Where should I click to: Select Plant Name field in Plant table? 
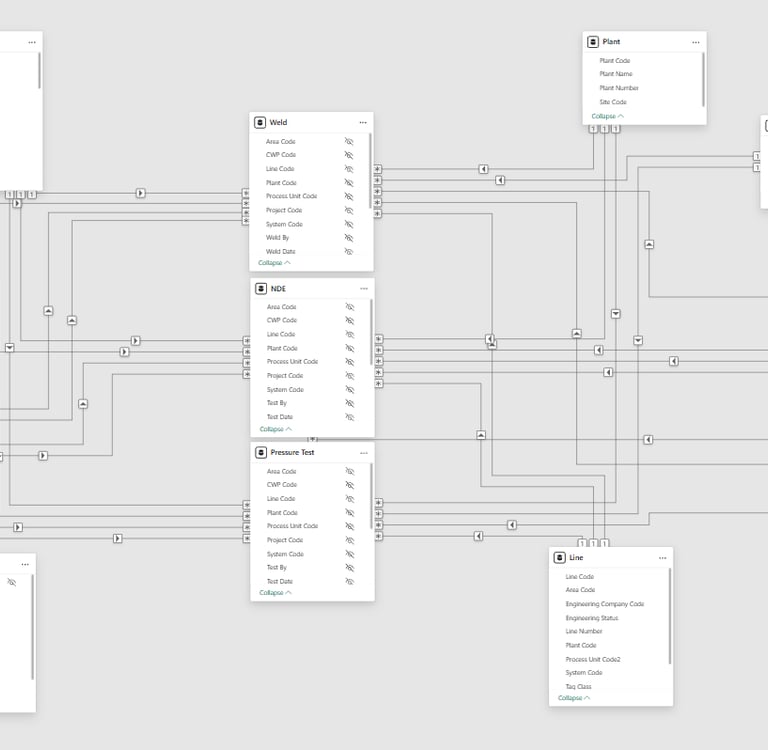pyautogui.click(x=616, y=74)
